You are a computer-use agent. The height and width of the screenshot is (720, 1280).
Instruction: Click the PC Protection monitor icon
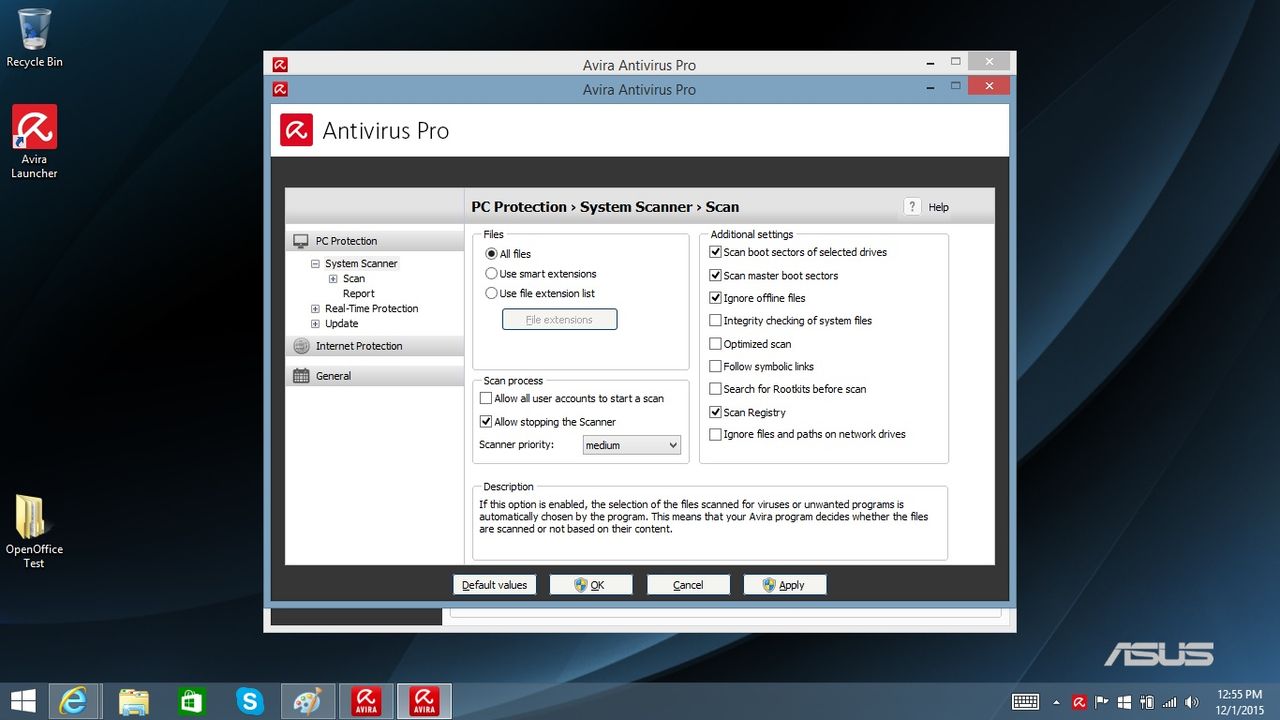click(301, 241)
